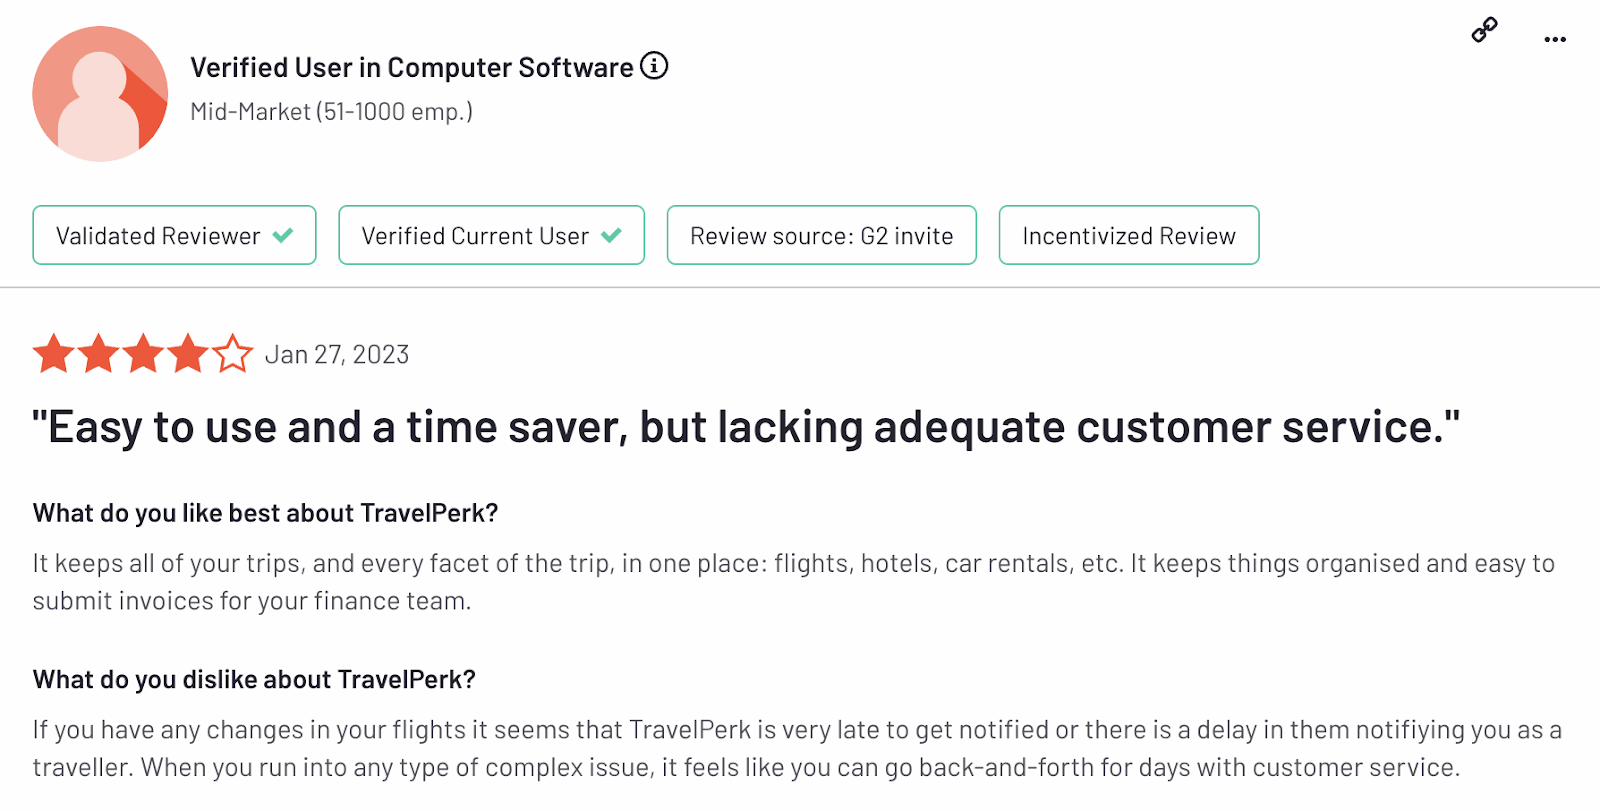Click the fourth filled rating star
The image size is (1600, 811).
coord(188,354)
